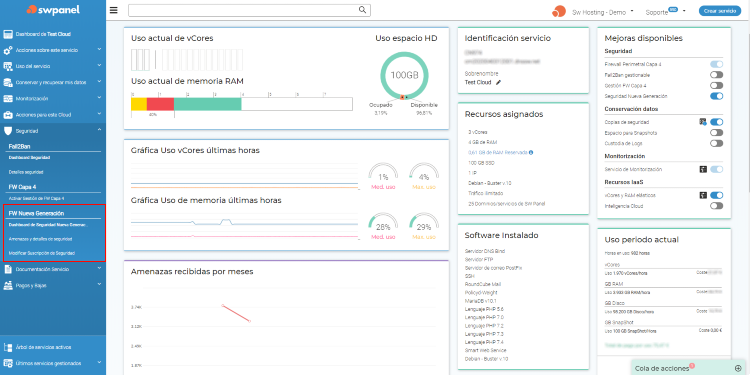This screenshot has height=375, width=750.
Task: Expand Pagos y Bajas chevron
Action: pos(99,285)
